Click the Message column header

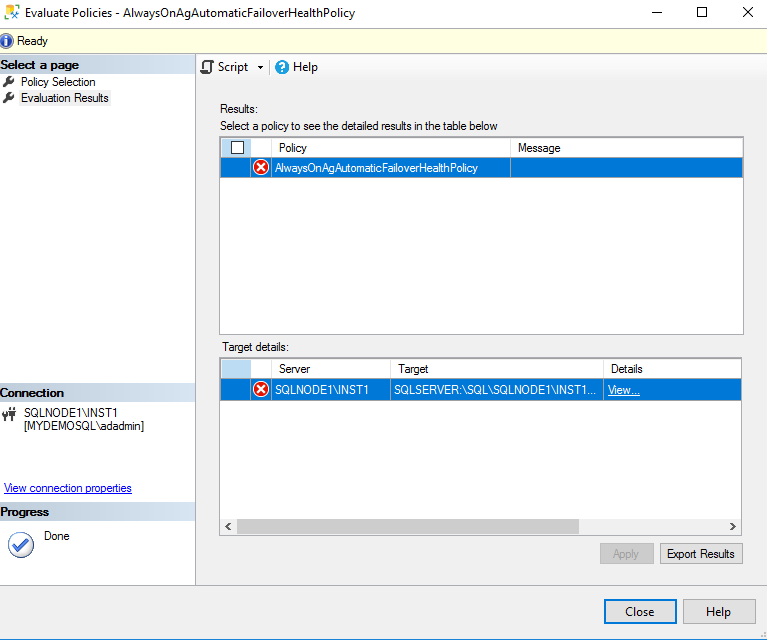(626, 148)
